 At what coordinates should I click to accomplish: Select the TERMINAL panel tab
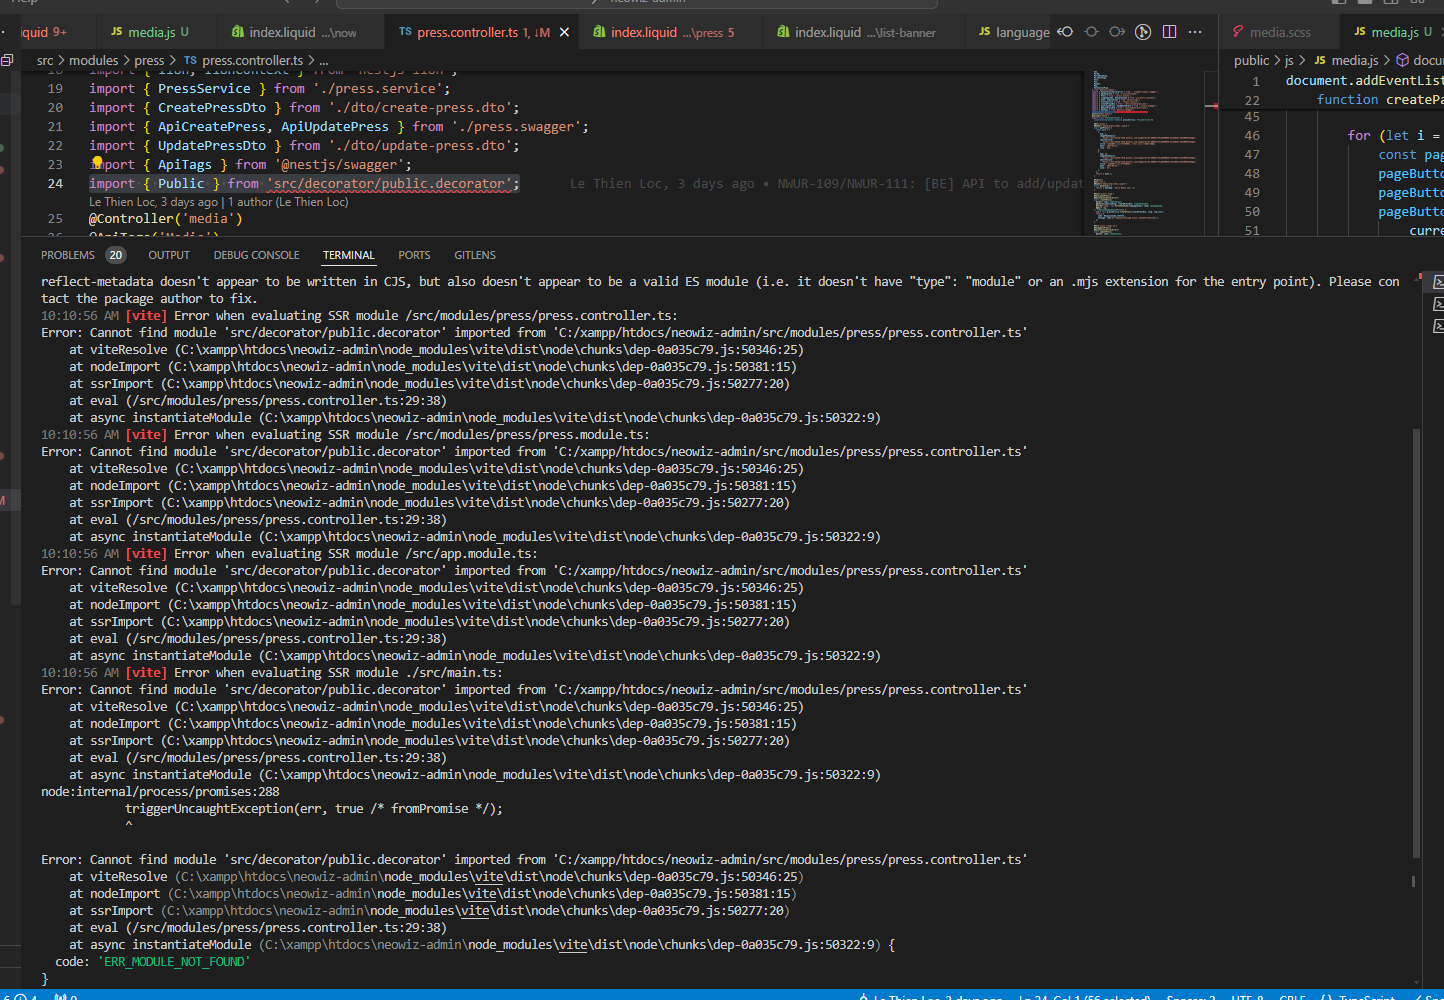click(x=349, y=255)
